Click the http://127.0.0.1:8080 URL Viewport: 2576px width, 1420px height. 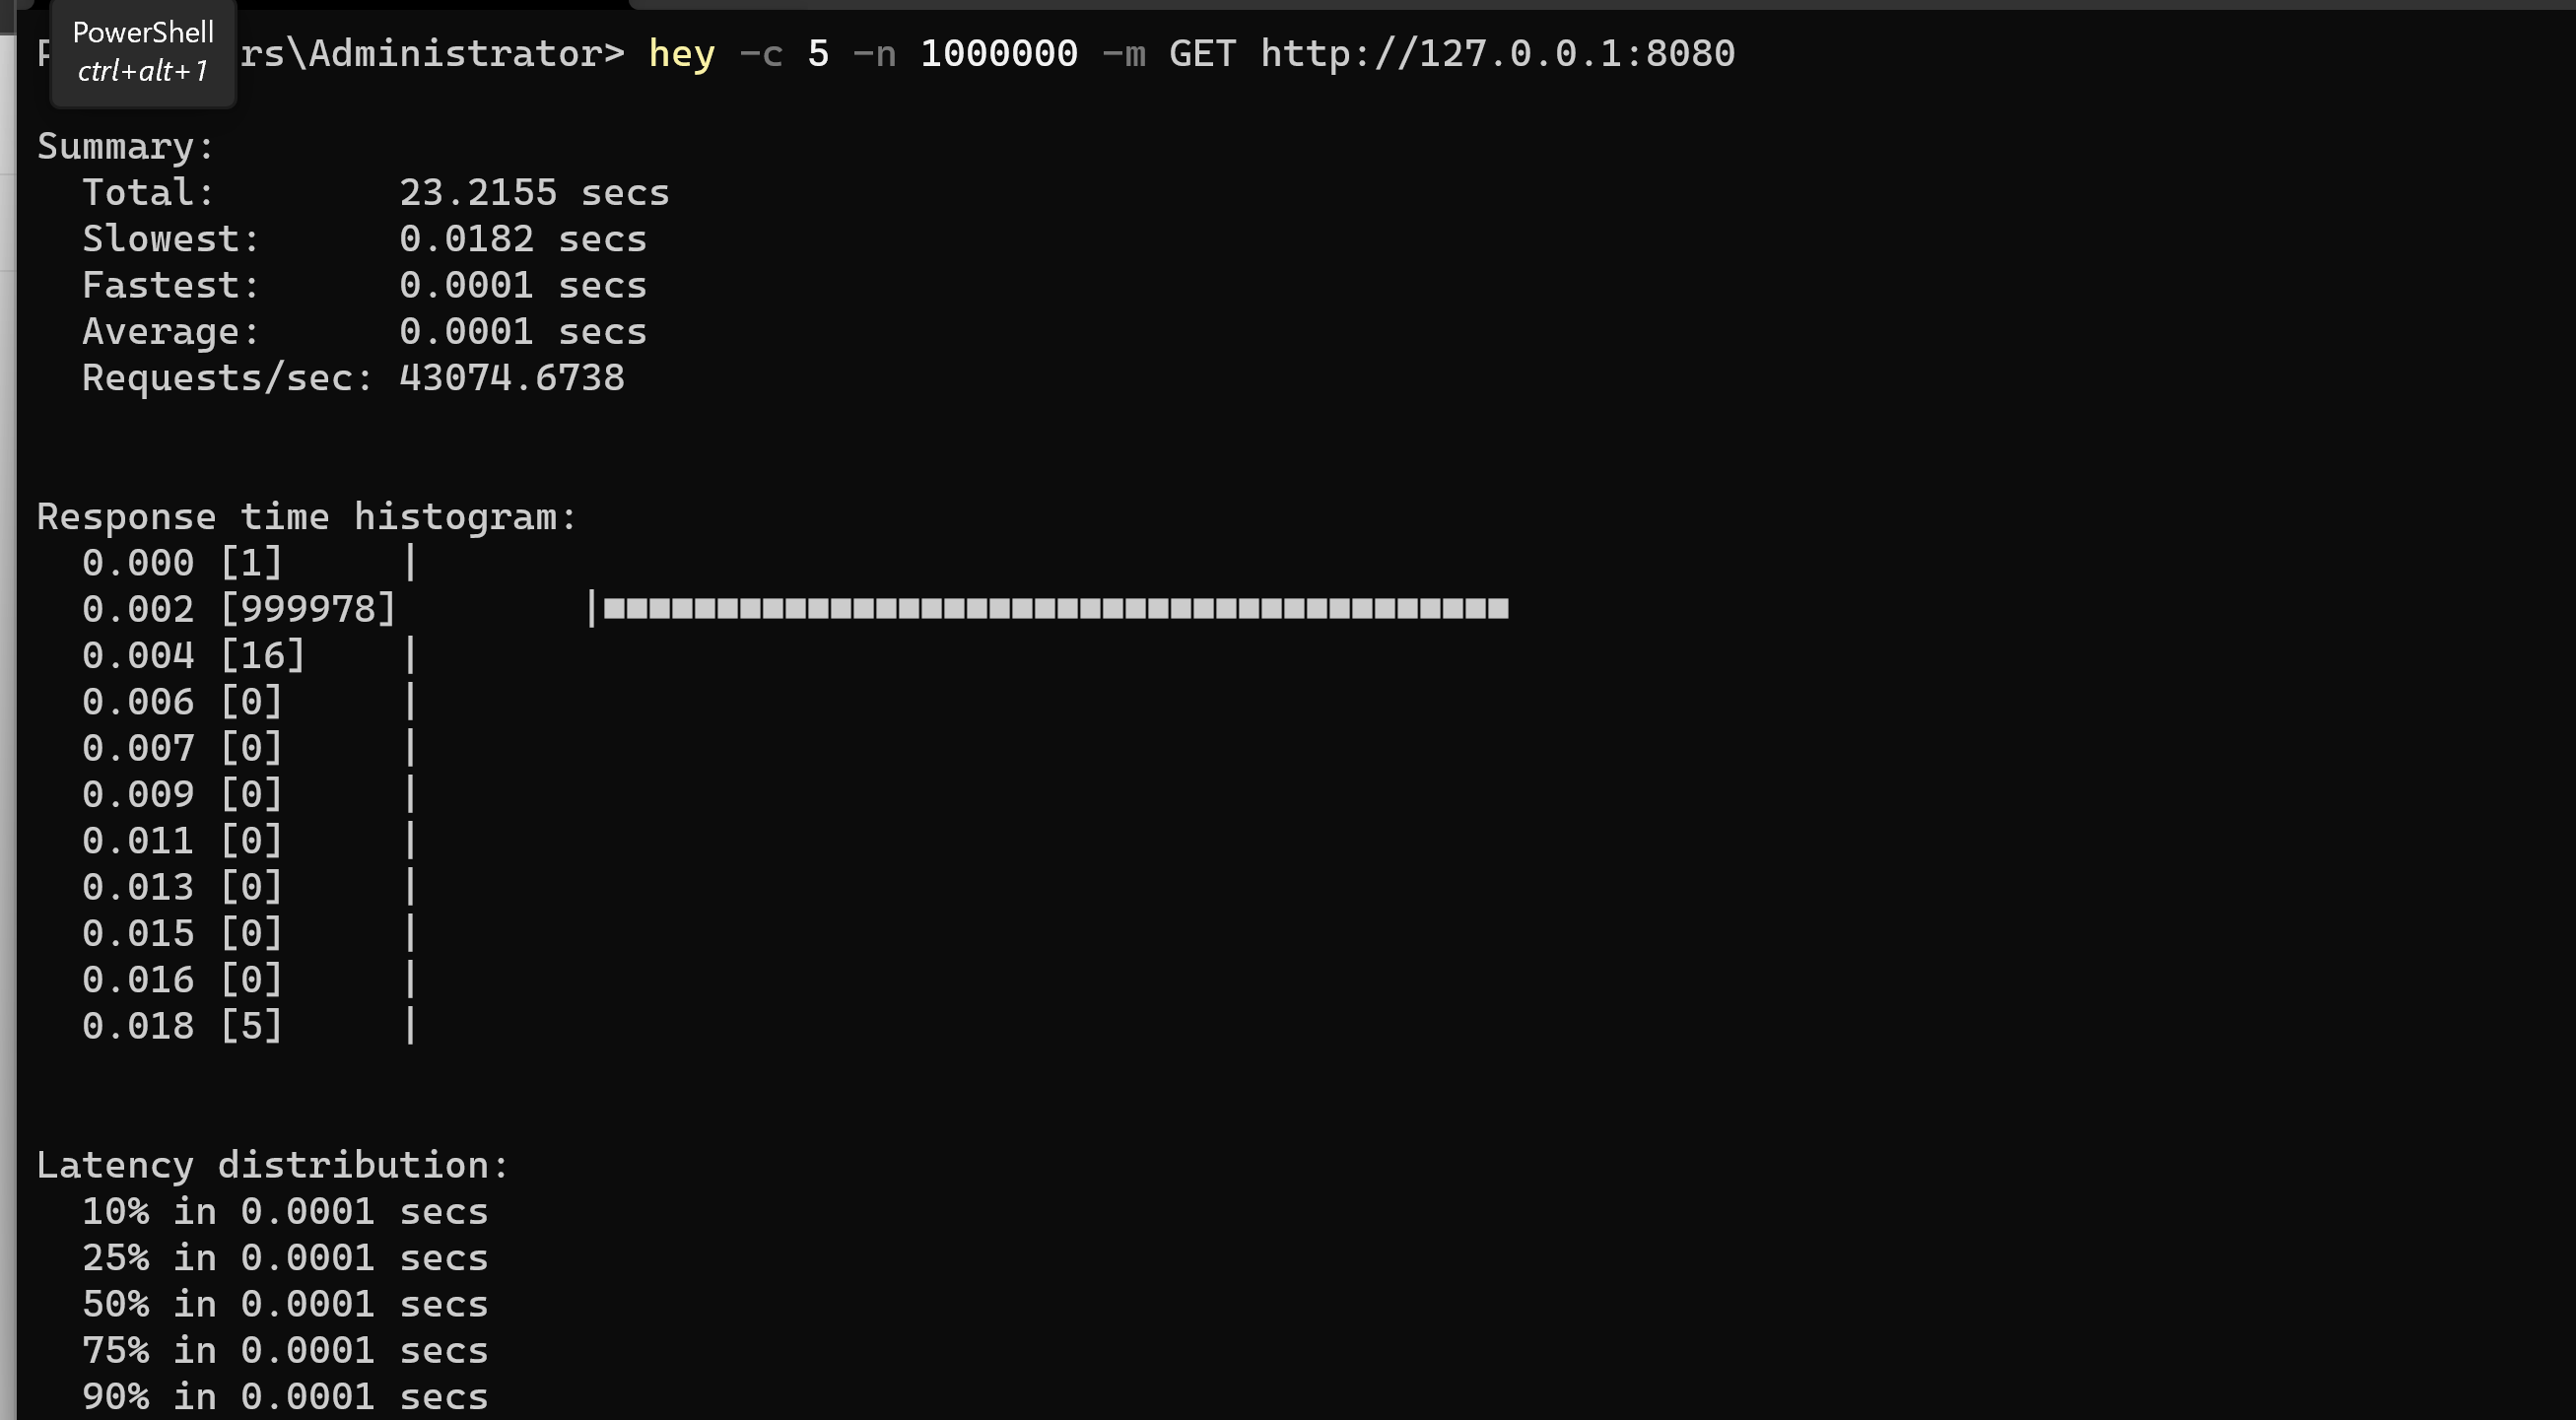(x=1497, y=53)
